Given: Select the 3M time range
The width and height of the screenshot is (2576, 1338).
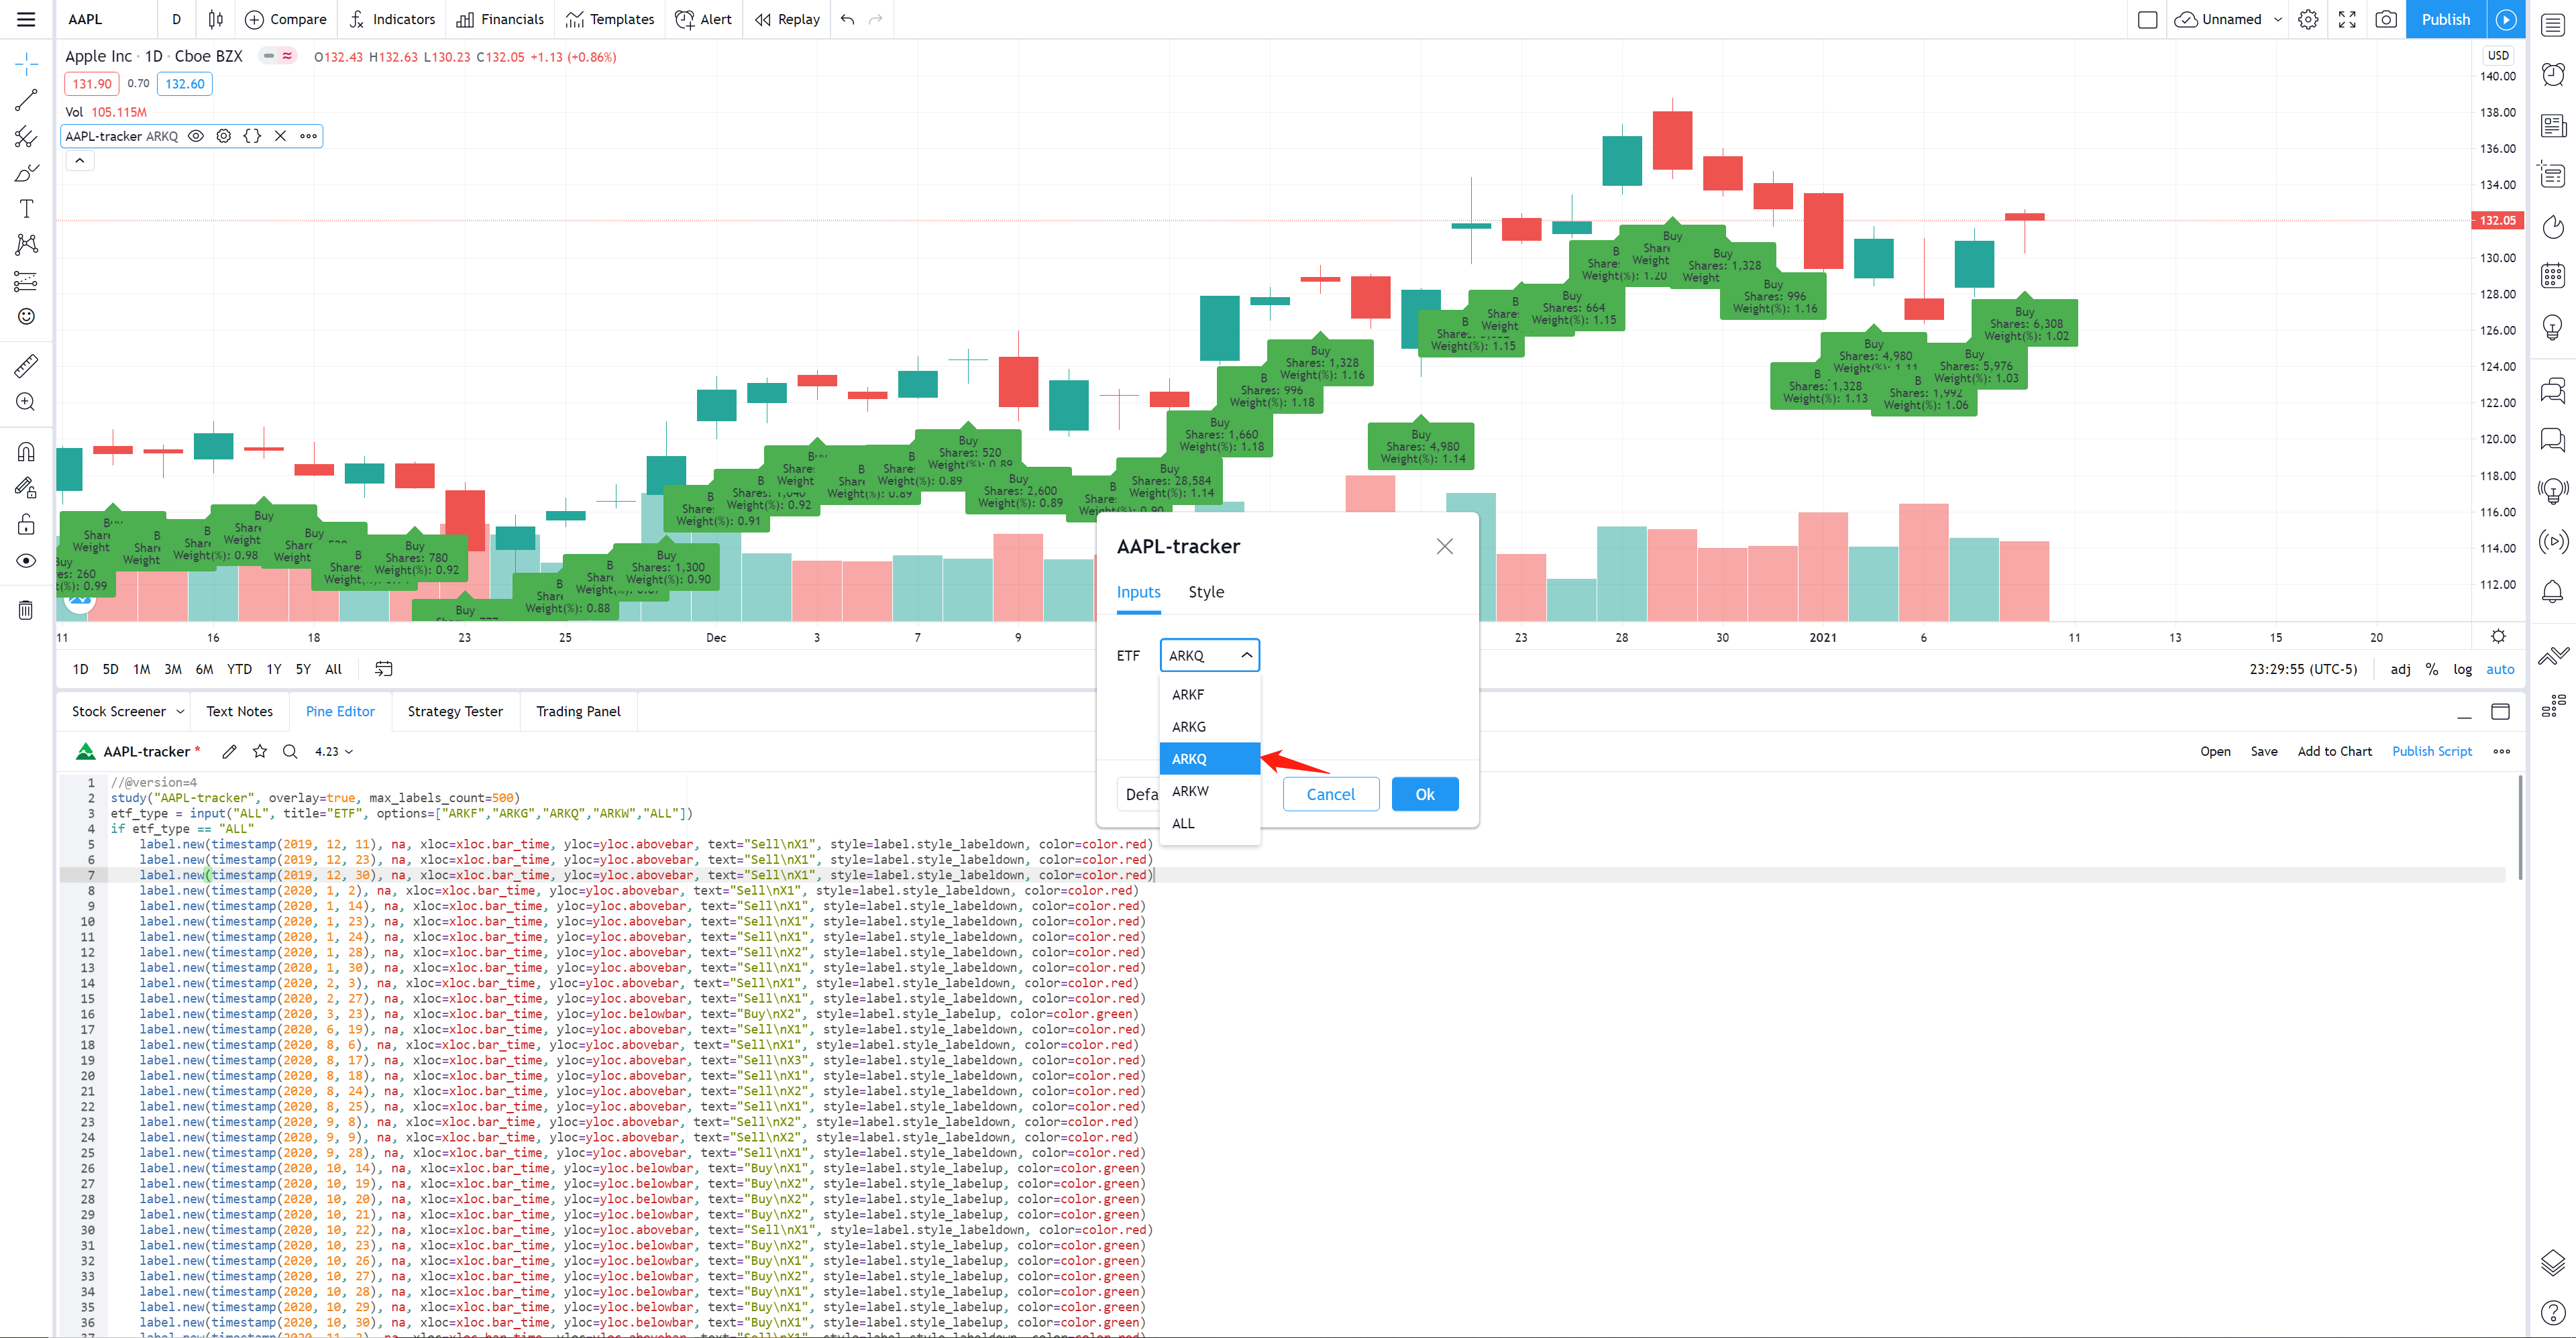Looking at the screenshot, I should pos(173,669).
